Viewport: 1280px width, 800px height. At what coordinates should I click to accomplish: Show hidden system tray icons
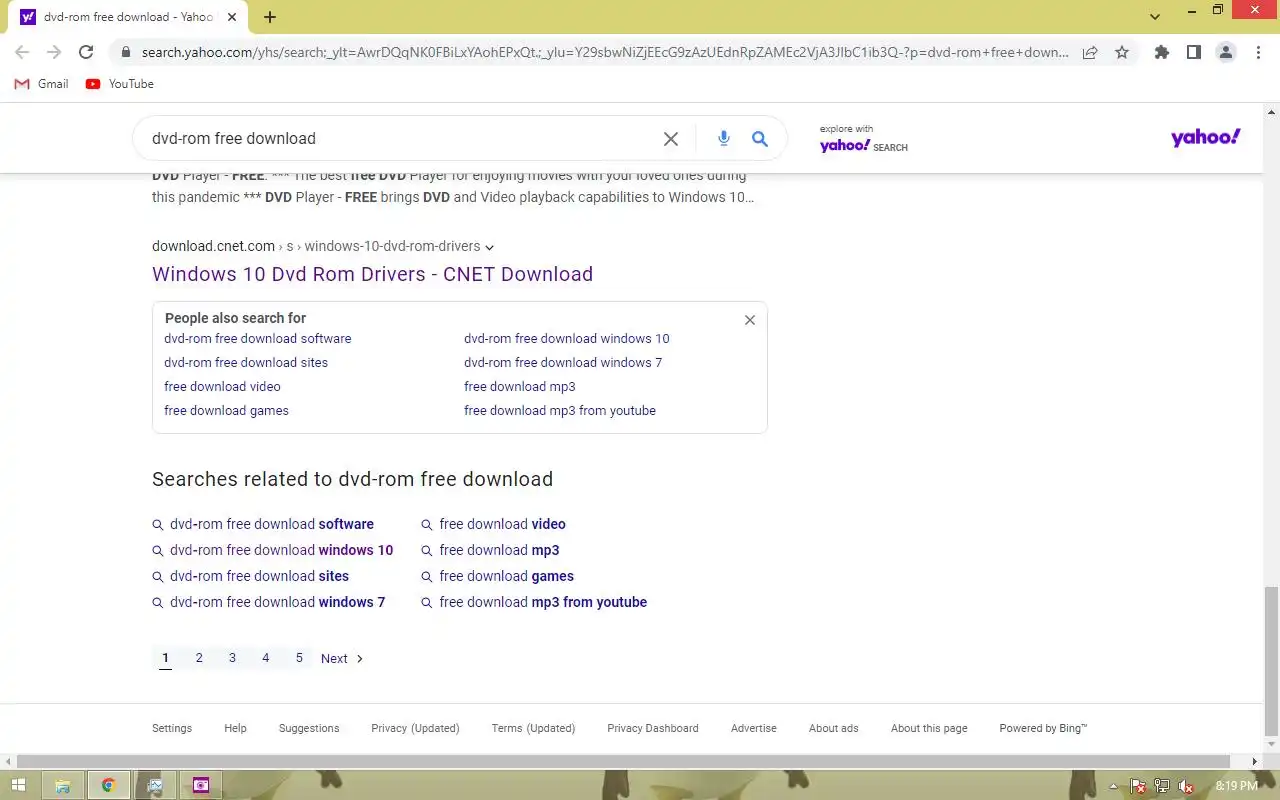tap(1114, 786)
